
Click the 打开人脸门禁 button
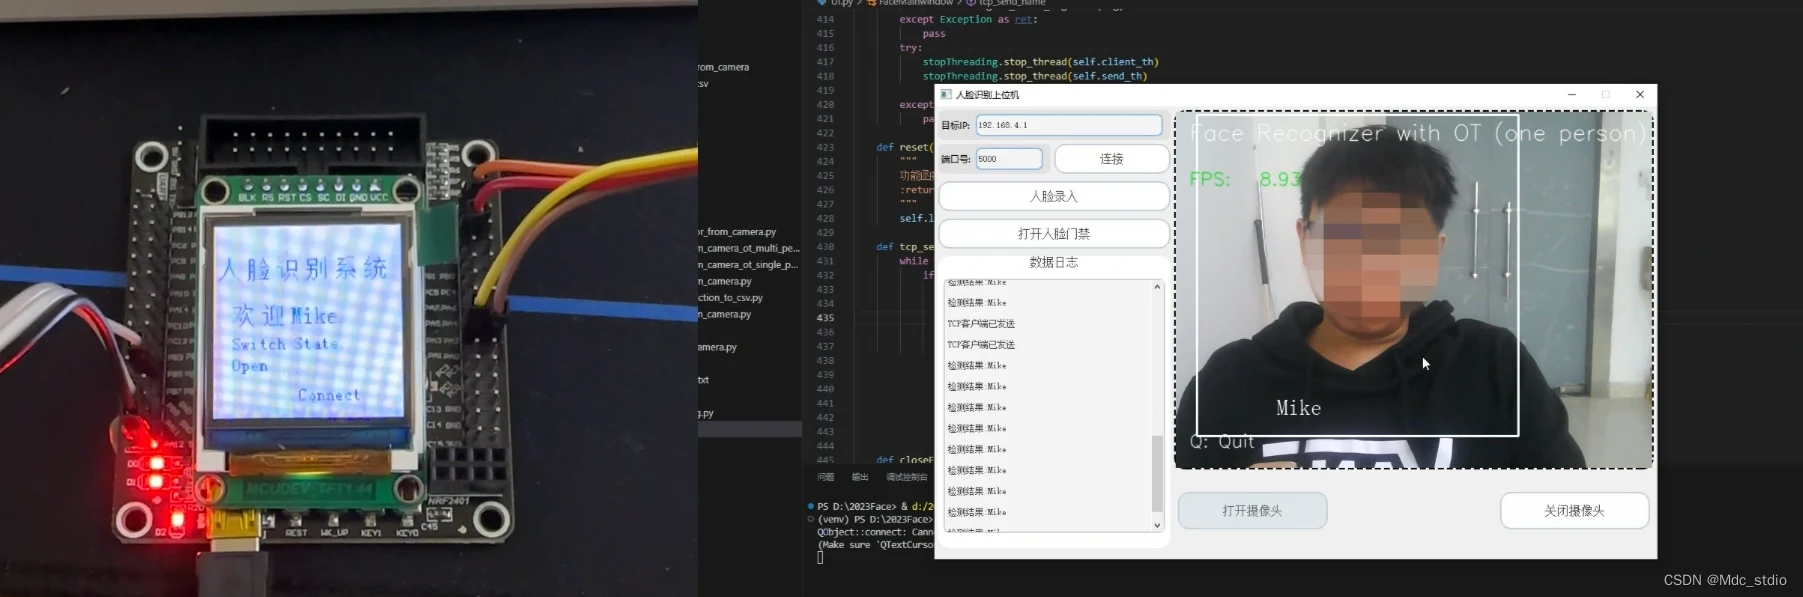pyautogui.click(x=1054, y=234)
